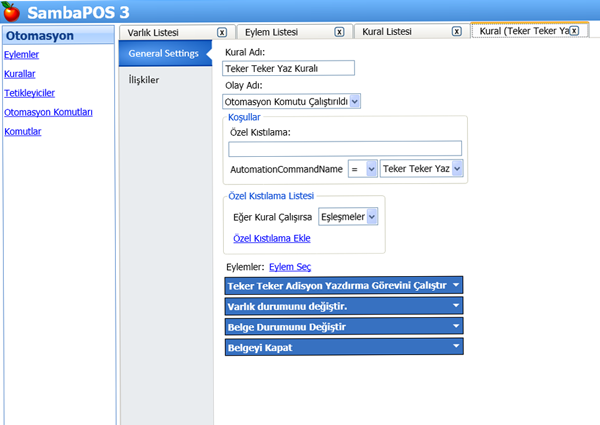Click the Kural Adı text field
Viewport: 600px width, 425px height.
pyautogui.click(x=290, y=69)
